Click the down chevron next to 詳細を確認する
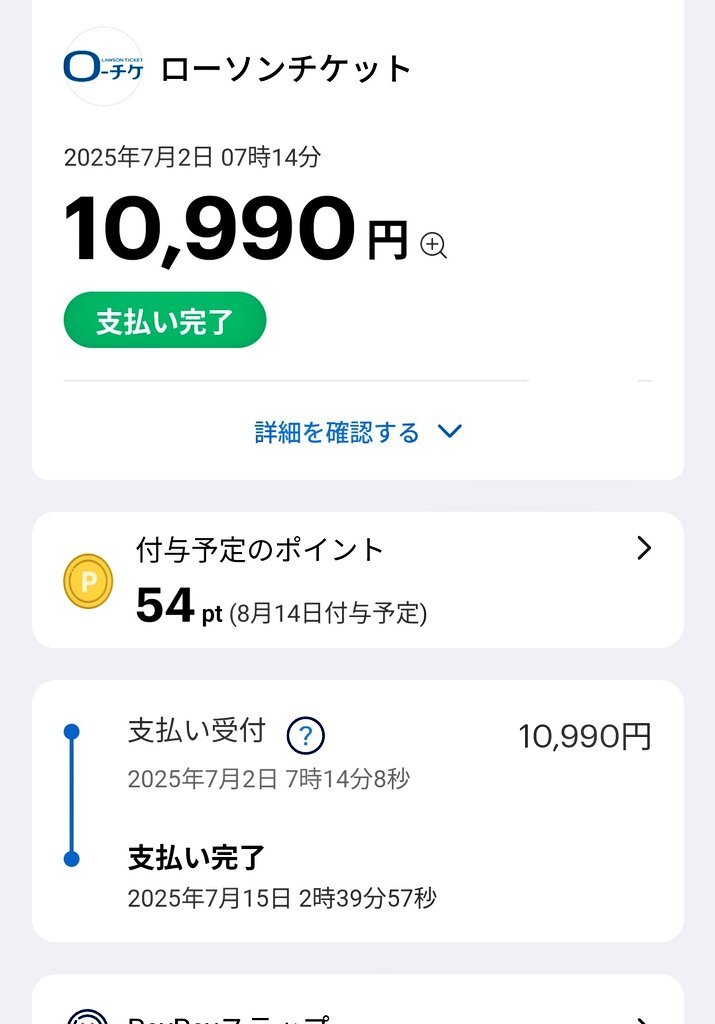This screenshot has height=1024, width=715. click(450, 431)
